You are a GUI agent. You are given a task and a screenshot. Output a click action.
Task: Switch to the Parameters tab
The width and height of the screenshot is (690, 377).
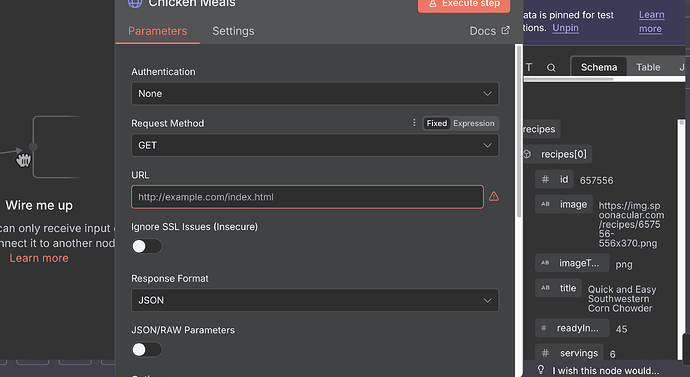[x=158, y=31]
